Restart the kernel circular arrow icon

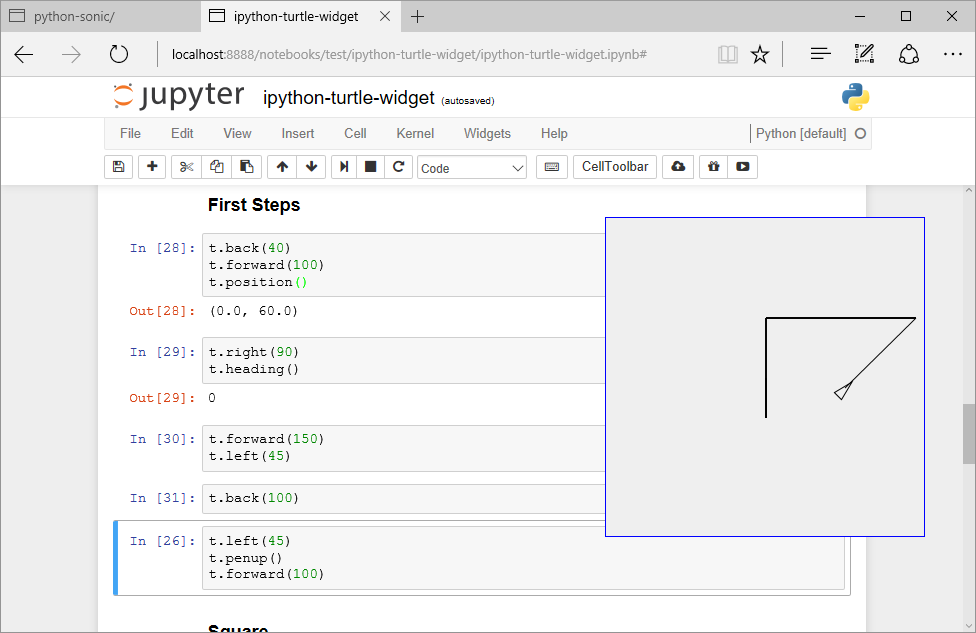pos(398,167)
